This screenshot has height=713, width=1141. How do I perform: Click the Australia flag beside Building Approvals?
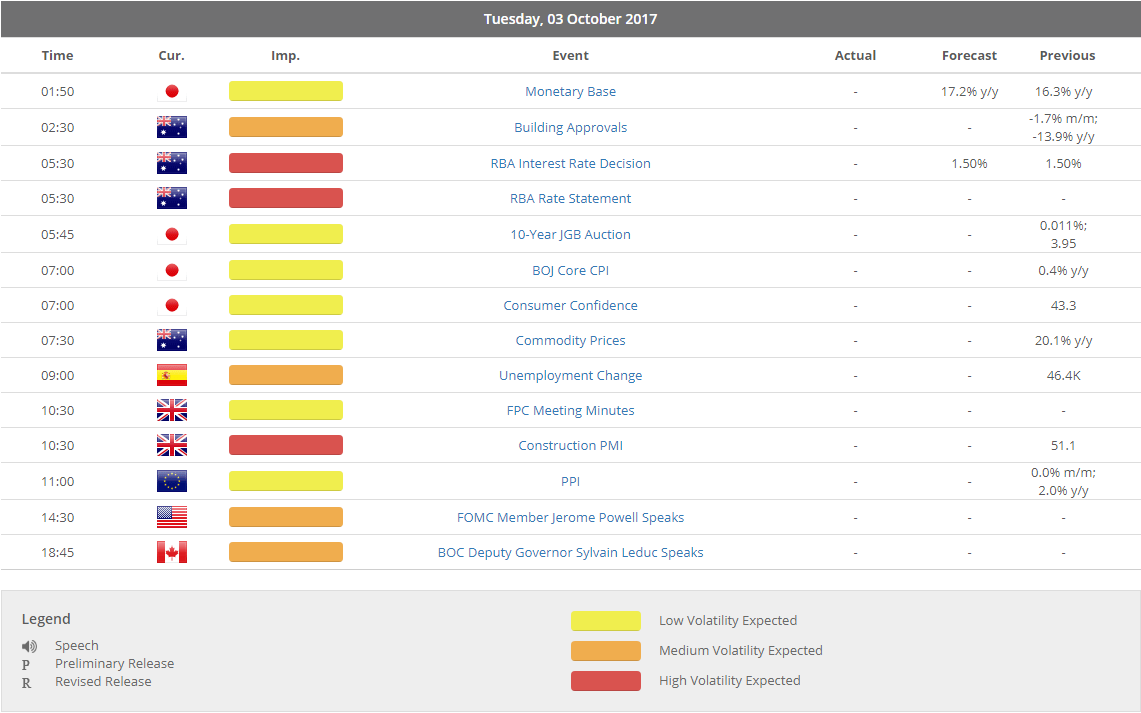point(171,127)
